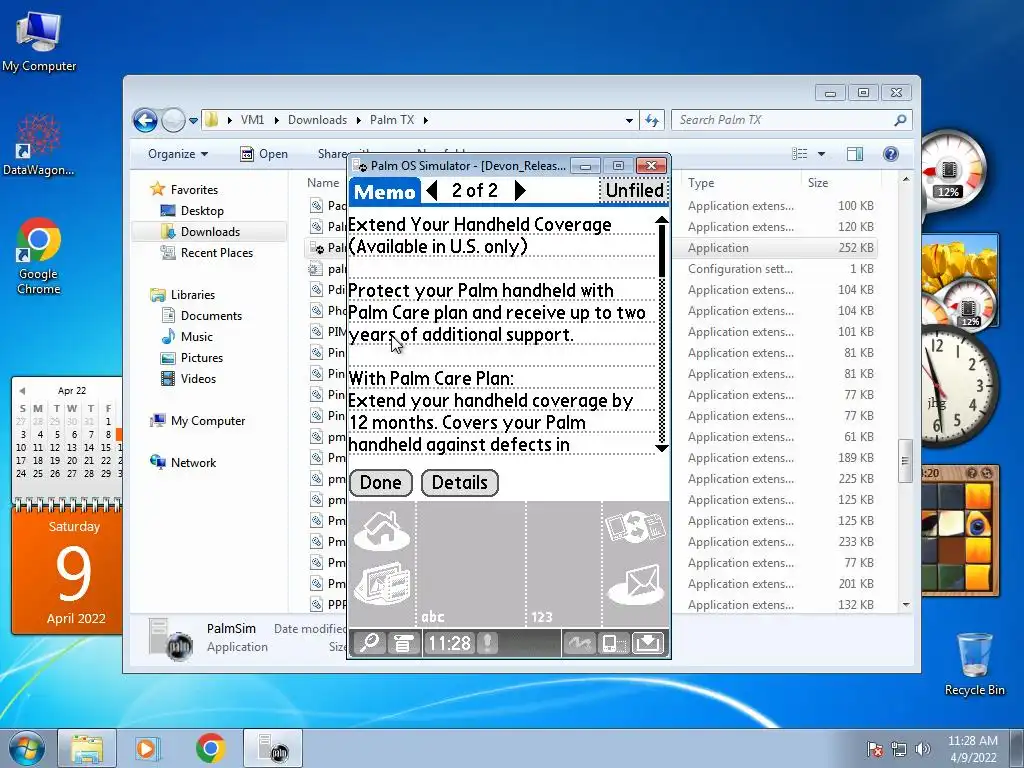Open Explorer help icon
Screen dimensions: 1024x768
pos(891,154)
